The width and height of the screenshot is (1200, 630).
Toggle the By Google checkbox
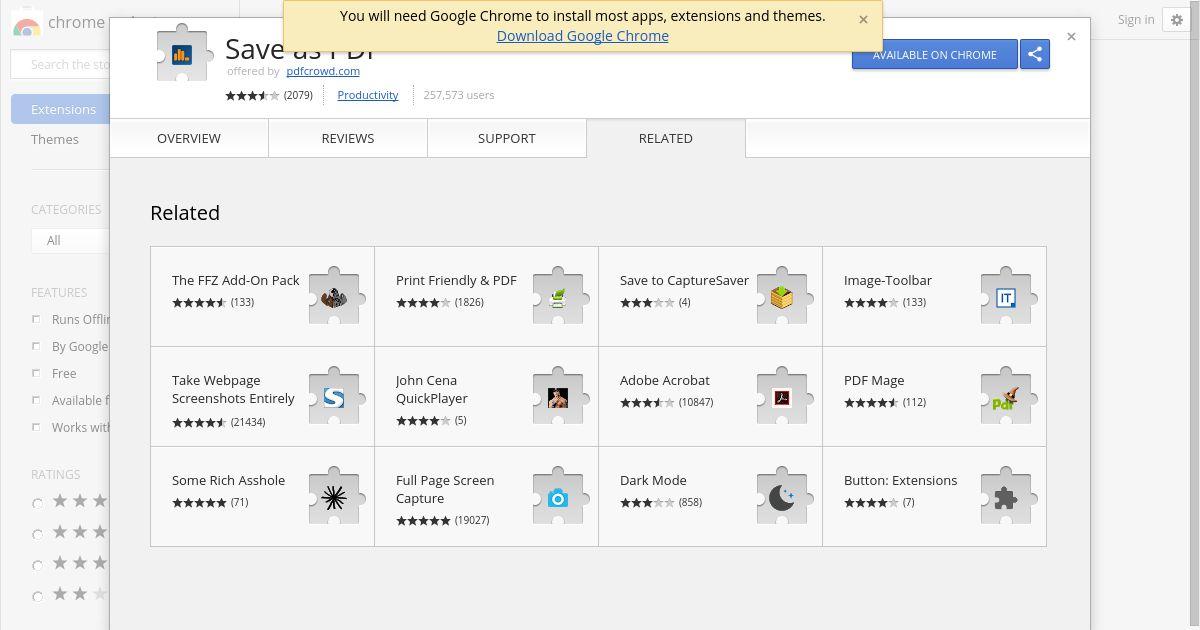click(36, 346)
